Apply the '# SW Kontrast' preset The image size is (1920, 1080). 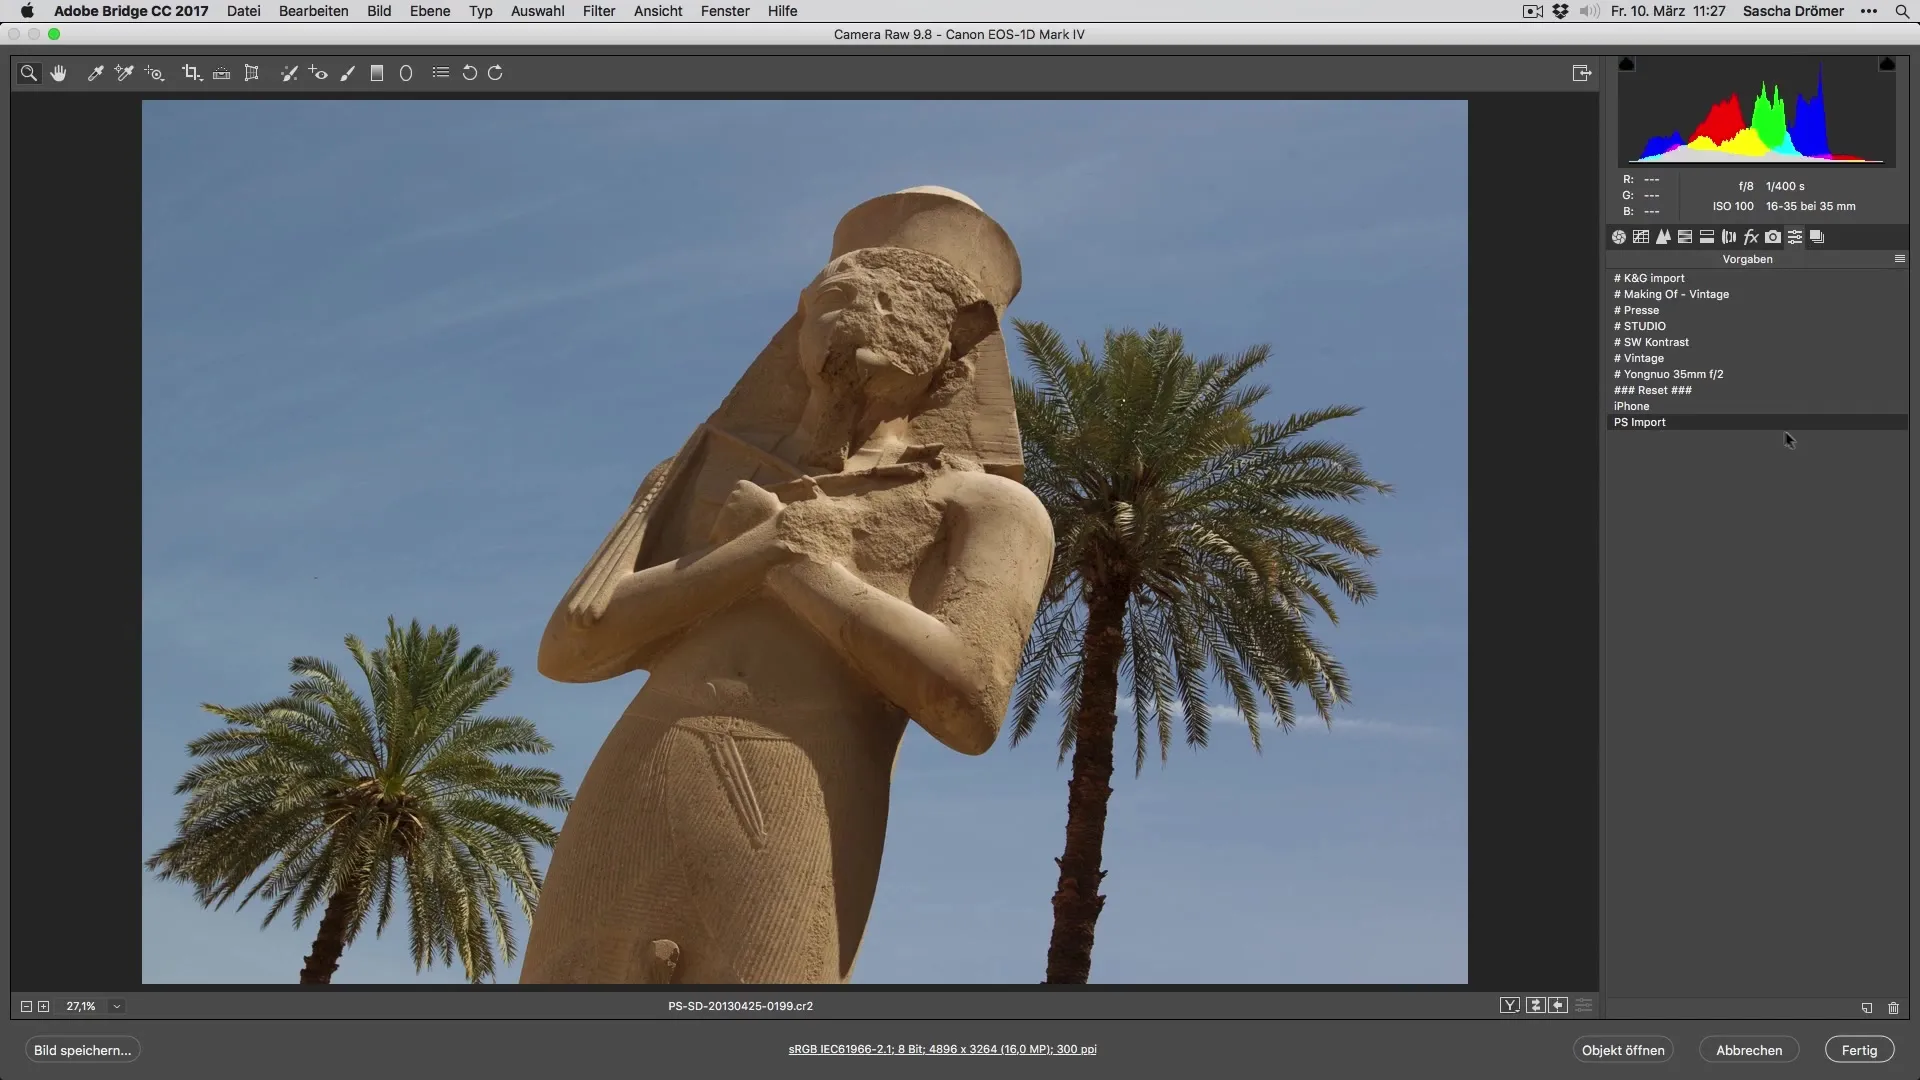1757,343
